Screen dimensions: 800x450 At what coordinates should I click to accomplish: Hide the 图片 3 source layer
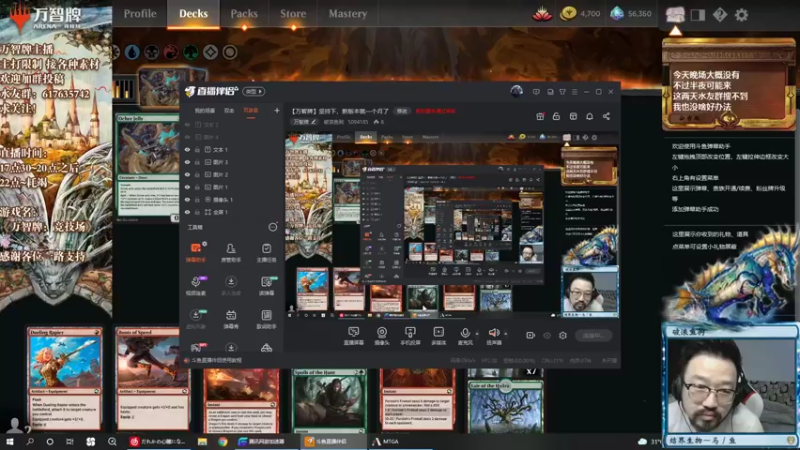[187, 162]
